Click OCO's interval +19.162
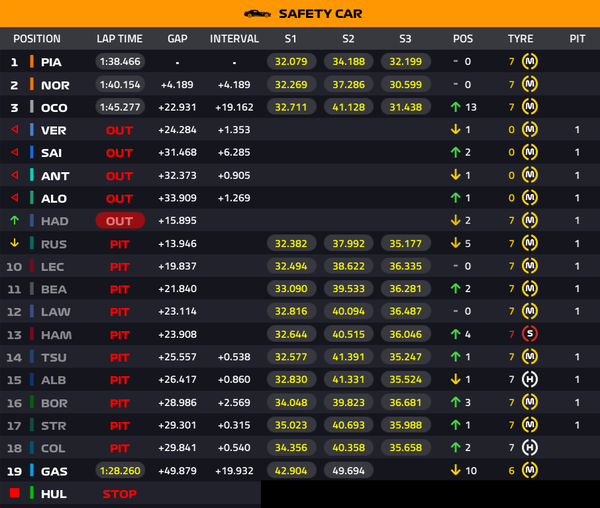600x508 pixels. [234, 107]
